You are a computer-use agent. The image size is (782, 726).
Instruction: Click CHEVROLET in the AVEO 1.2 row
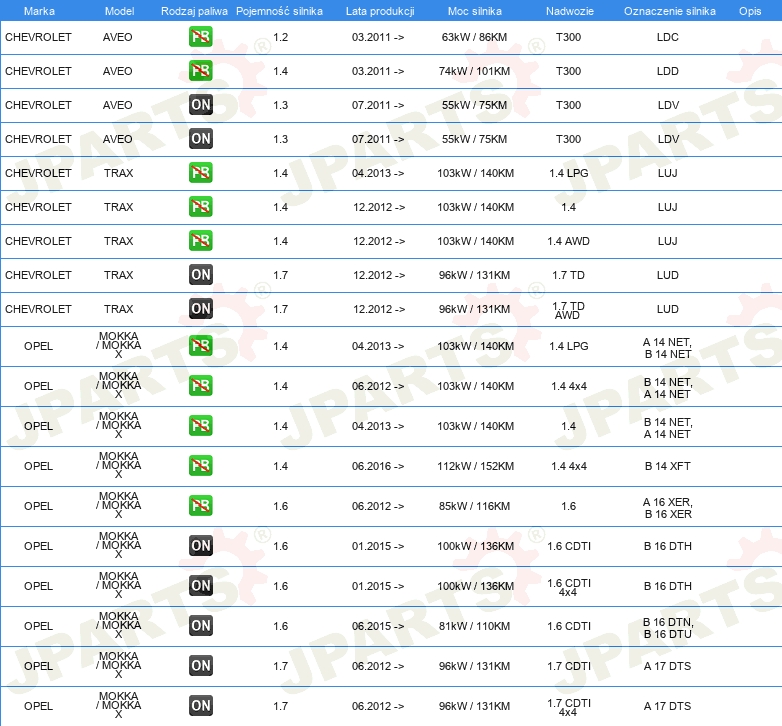pyautogui.click(x=38, y=37)
